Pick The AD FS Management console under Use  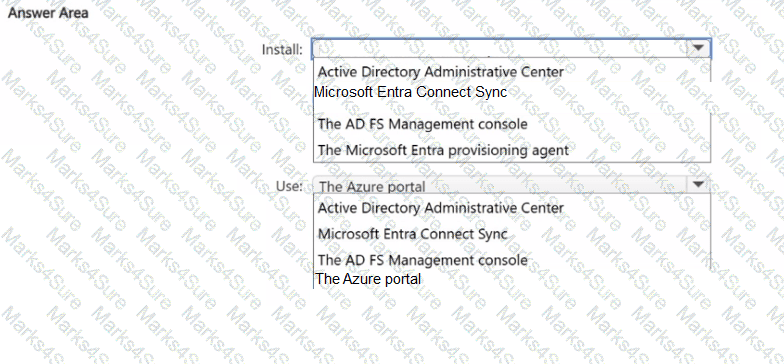pos(422,260)
